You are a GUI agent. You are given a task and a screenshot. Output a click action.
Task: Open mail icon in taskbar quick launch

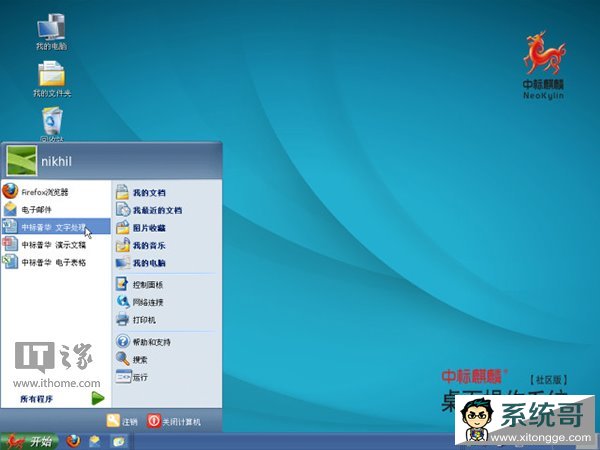tap(95, 442)
